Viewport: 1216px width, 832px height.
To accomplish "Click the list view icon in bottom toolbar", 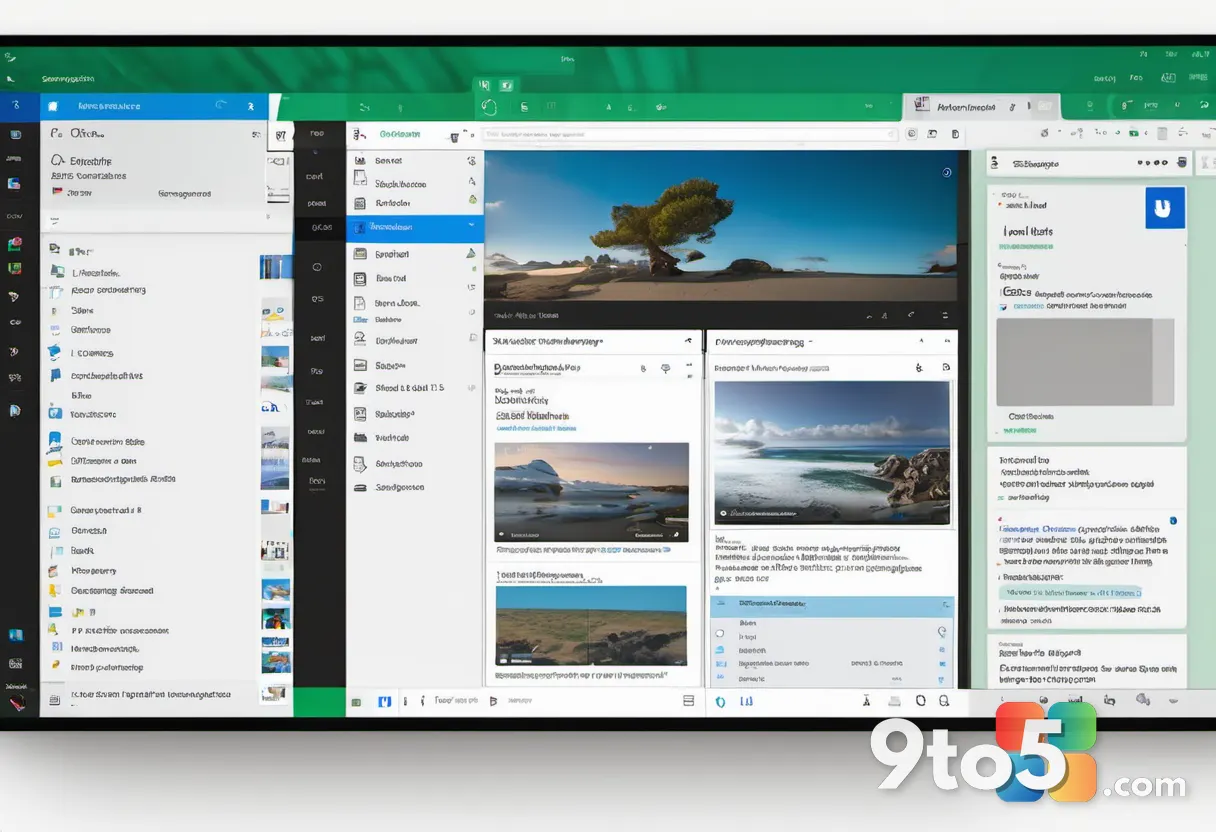I will [x=688, y=702].
